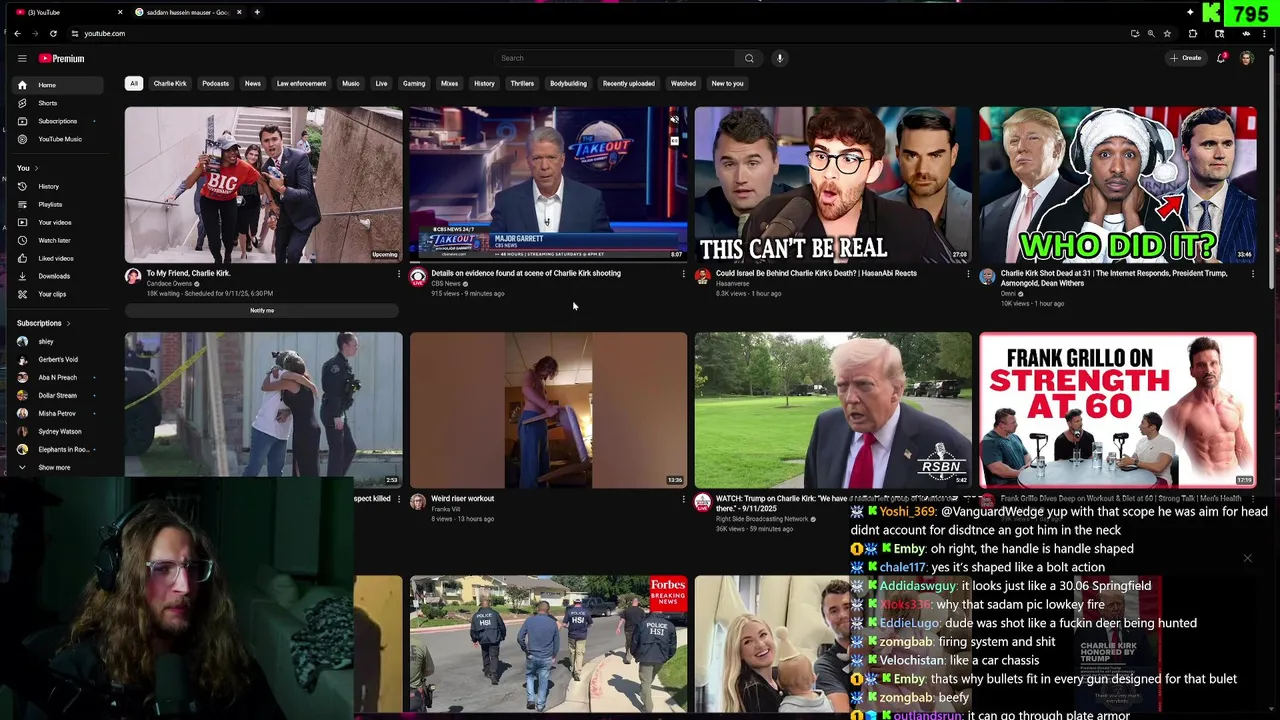Open Your clips from sidebar
This screenshot has width=1280, height=720.
pyautogui.click(x=58, y=294)
